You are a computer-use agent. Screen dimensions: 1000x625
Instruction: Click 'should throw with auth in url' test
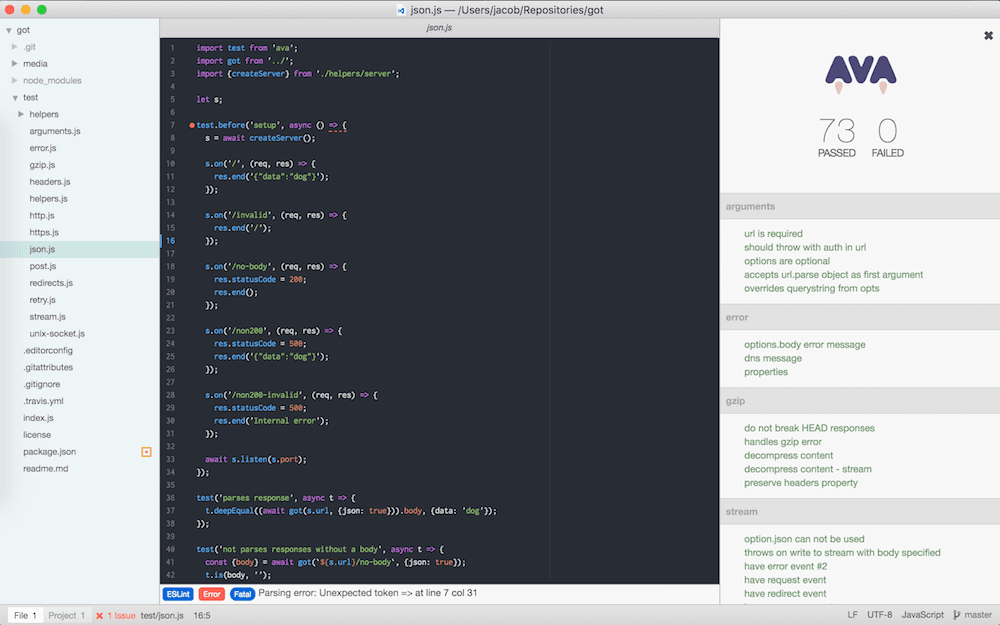click(805, 247)
